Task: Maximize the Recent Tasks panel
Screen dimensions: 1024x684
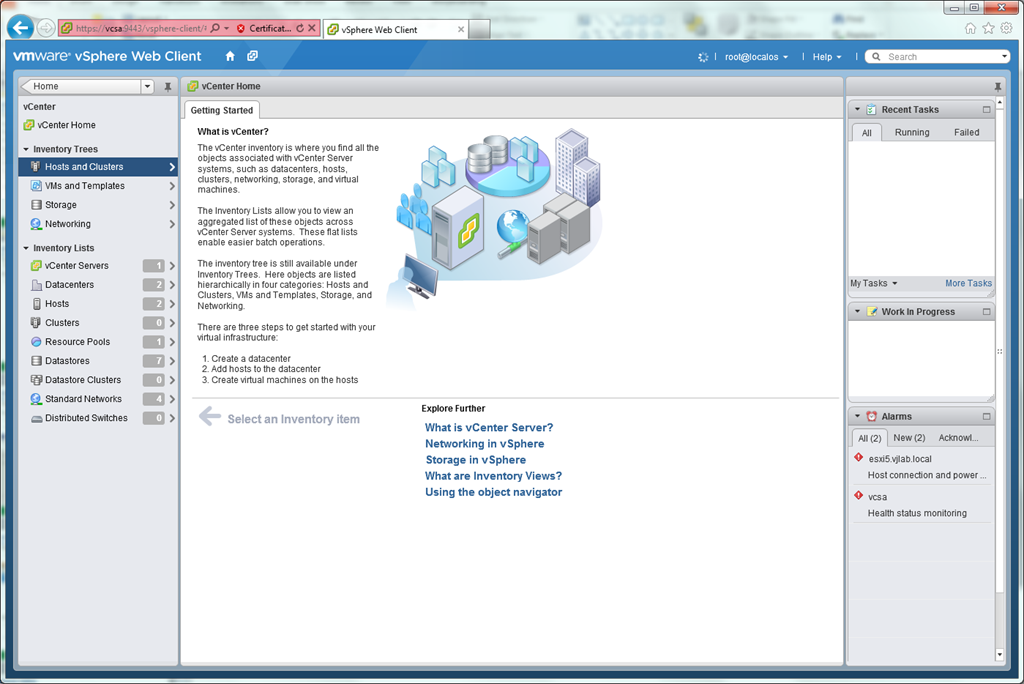Action: coord(986,110)
